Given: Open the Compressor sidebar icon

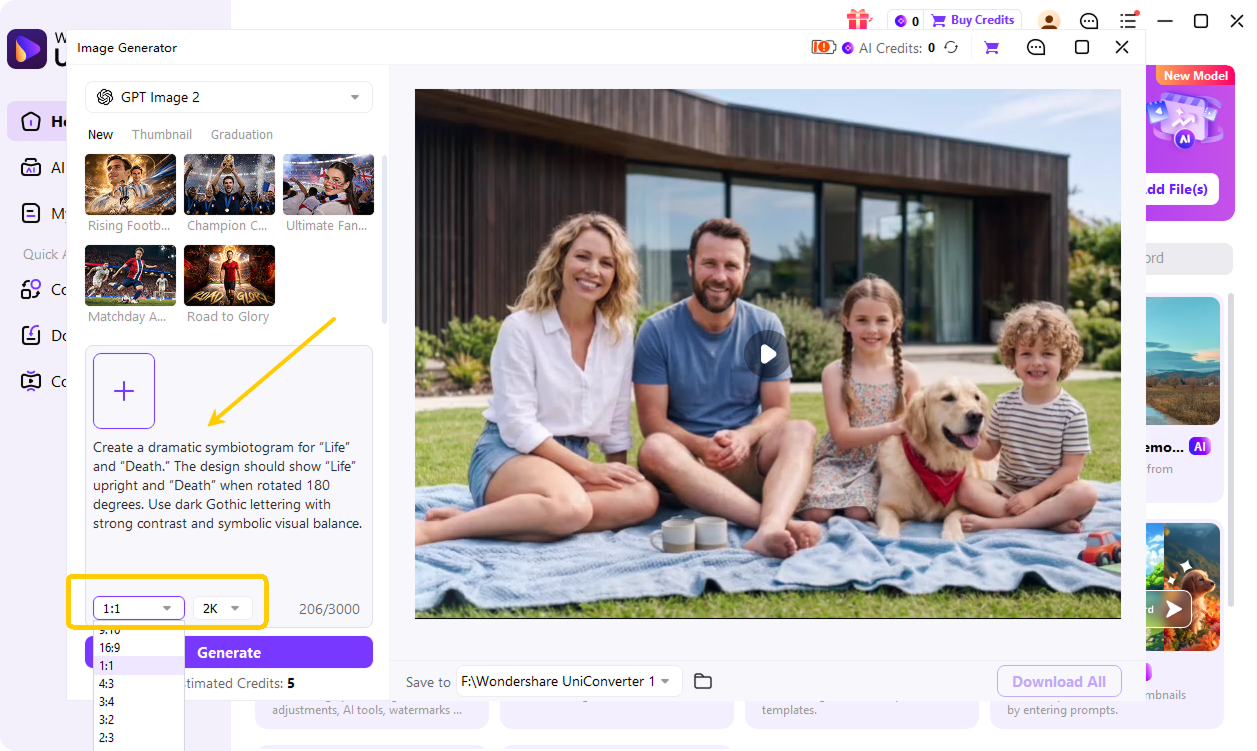Looking at the screenshot, I should (31, 381).
